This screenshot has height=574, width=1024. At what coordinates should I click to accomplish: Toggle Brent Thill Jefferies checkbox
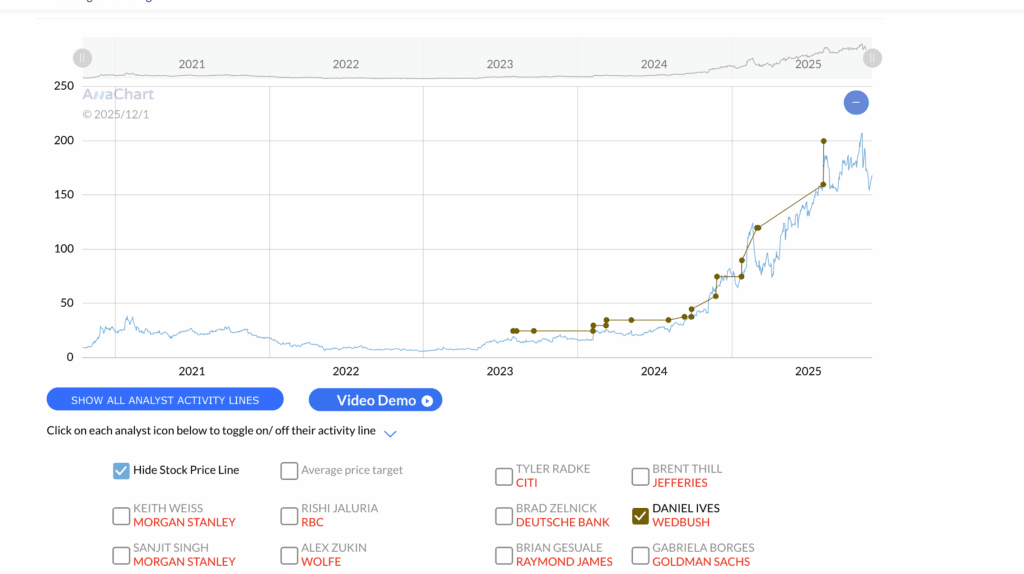point(640,476)
